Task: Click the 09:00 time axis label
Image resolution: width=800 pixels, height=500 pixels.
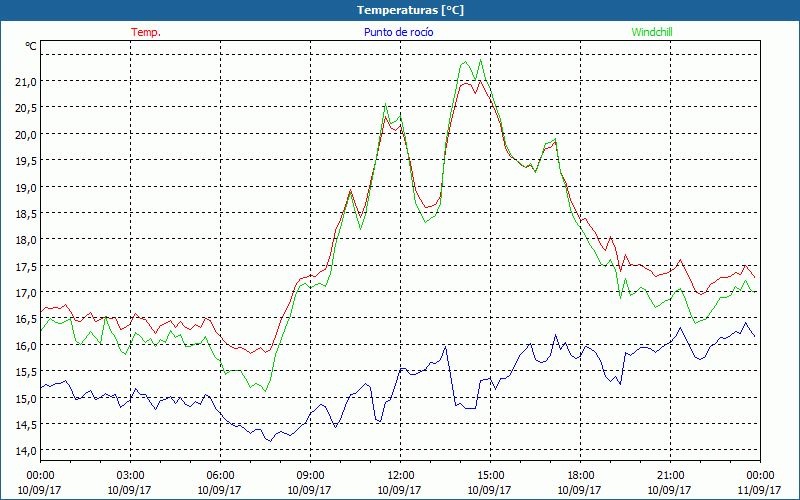Action: (310, 476)
